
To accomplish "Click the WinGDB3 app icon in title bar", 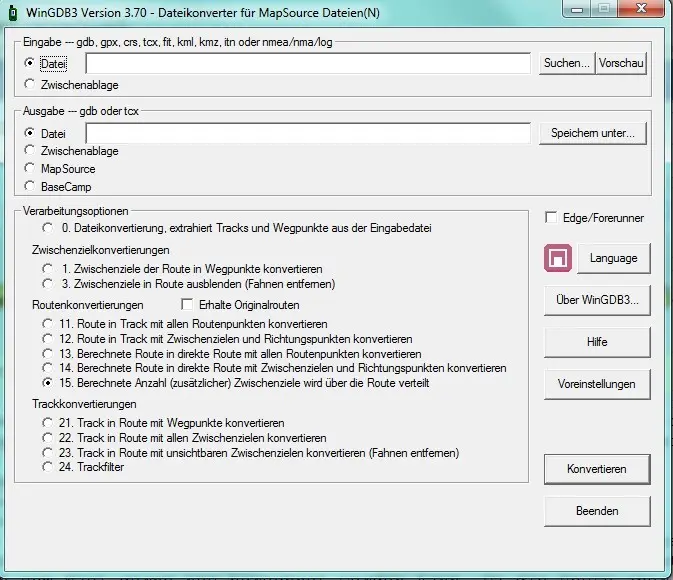I will (x=13, y=13).
